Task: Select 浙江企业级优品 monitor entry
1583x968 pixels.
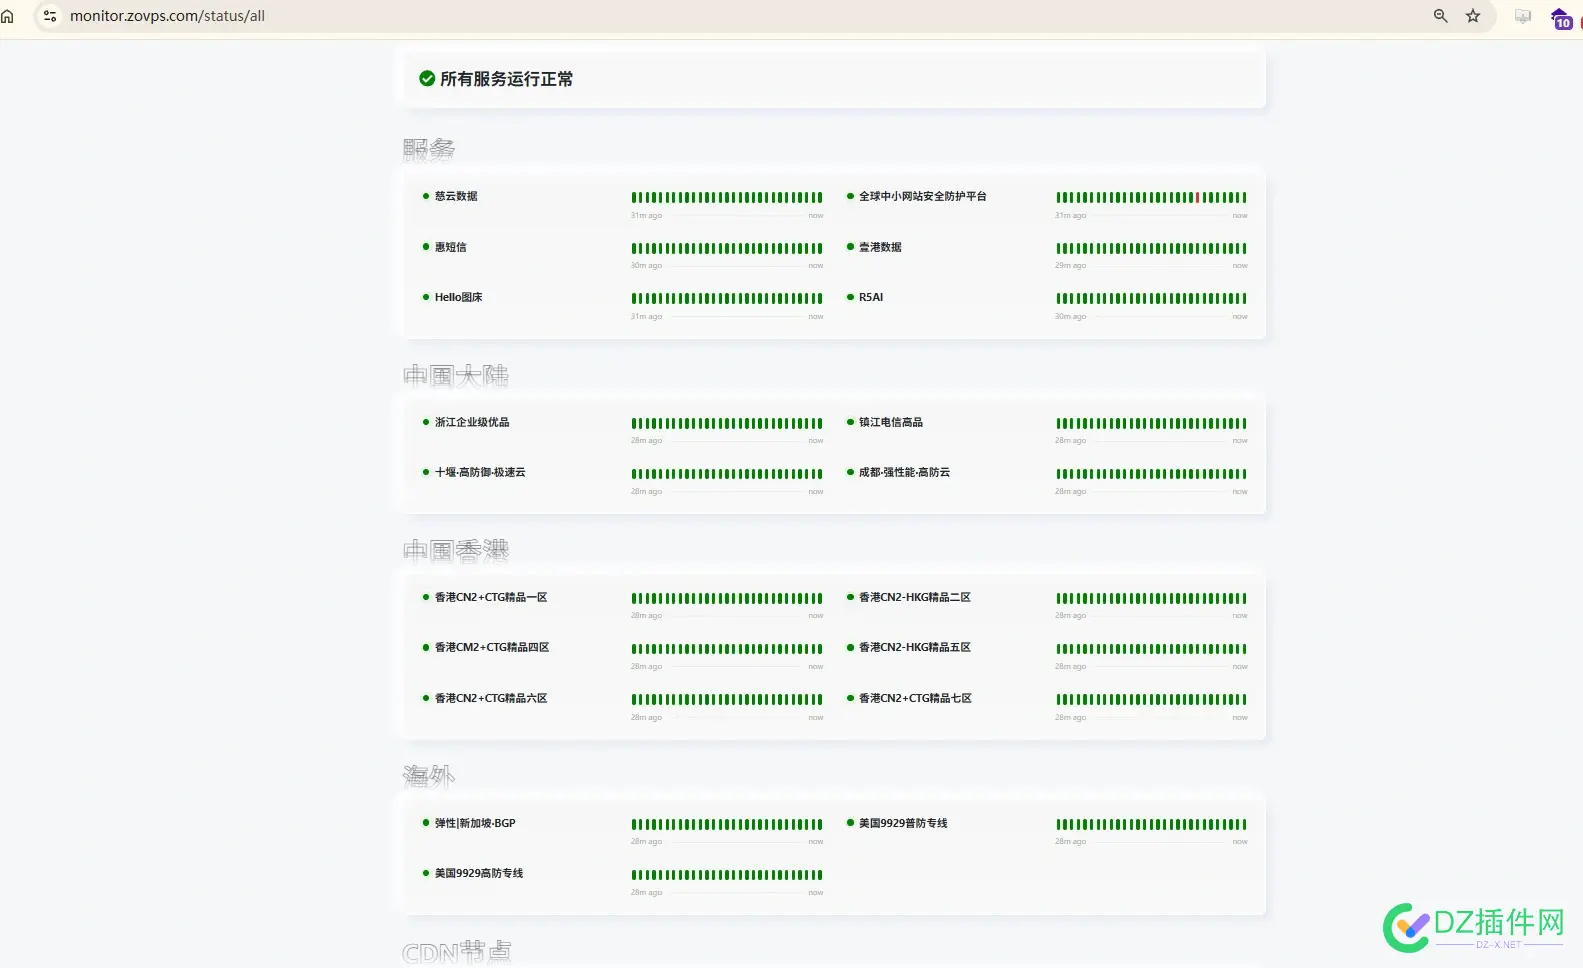Action: coord(472,422)
